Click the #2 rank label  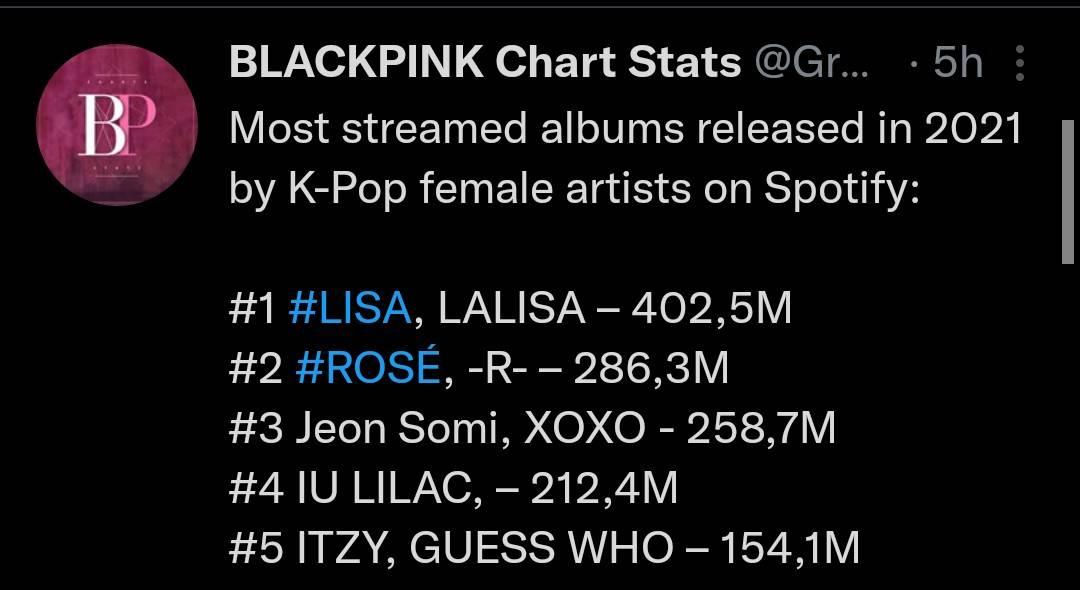pyautogui.click(x=256, y=368)
